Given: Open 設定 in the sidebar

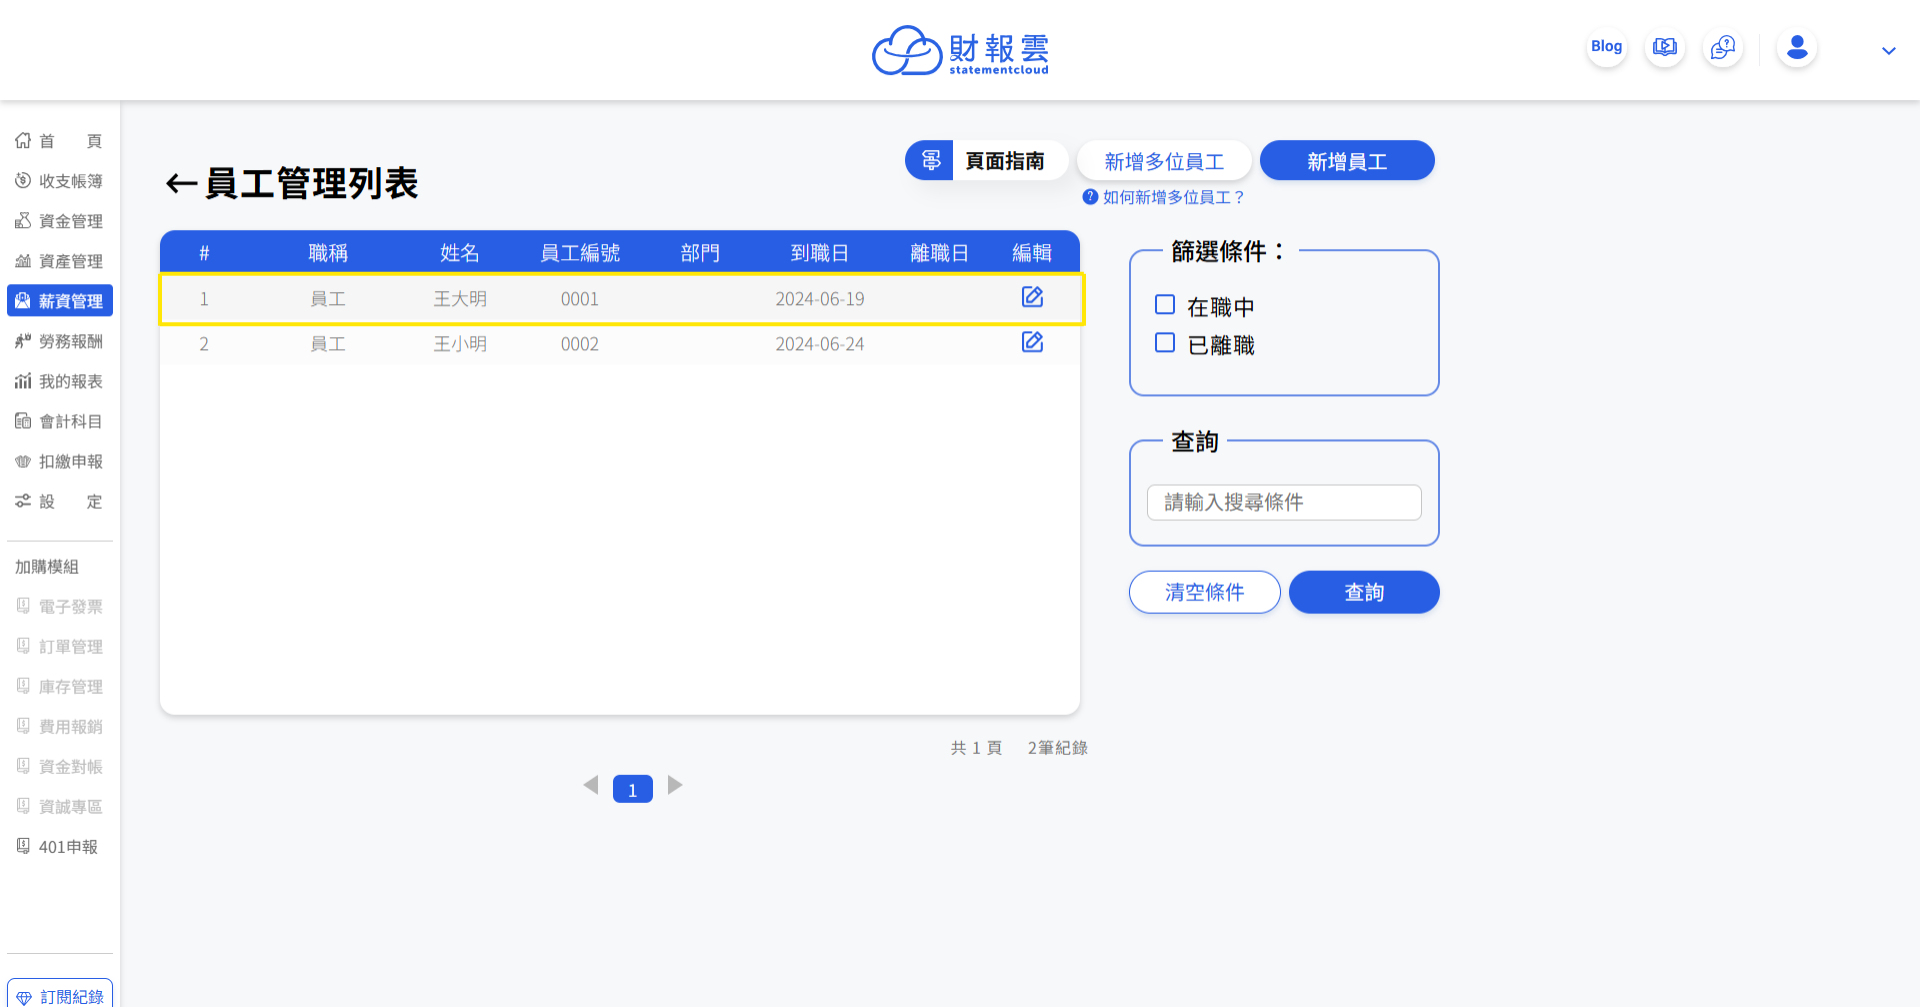Looking at the screenshot, I should (x=59, y=501).
